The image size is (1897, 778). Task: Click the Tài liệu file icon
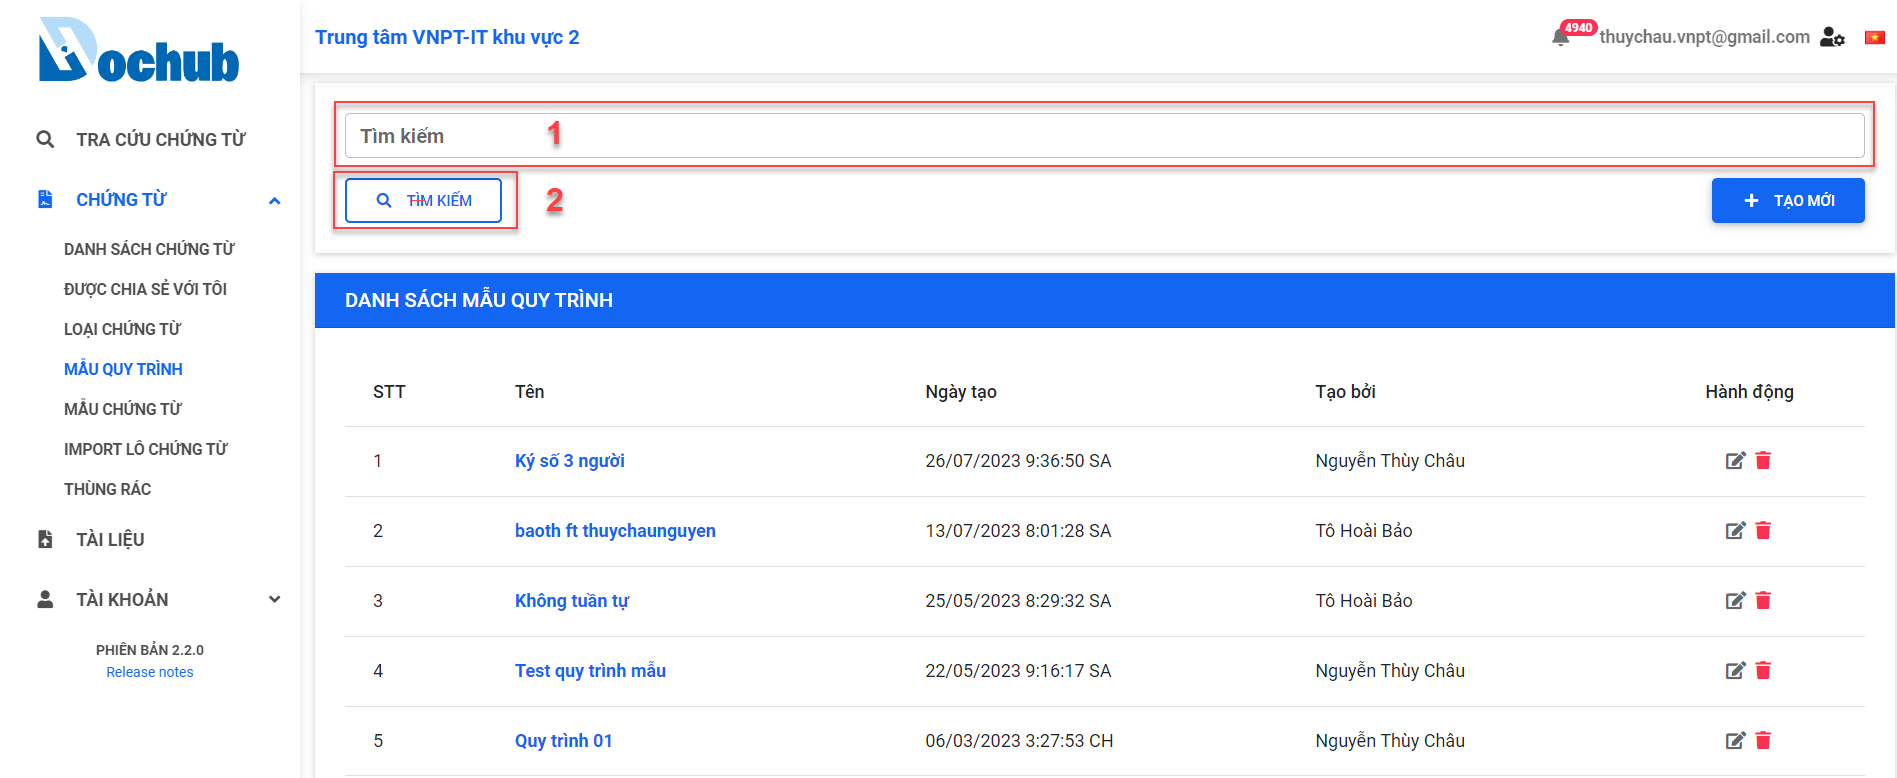click(x=45, y=539)
